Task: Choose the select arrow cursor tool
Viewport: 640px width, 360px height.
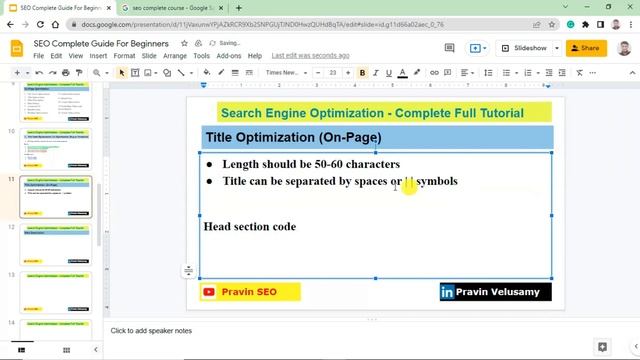Action: (122, 73)
